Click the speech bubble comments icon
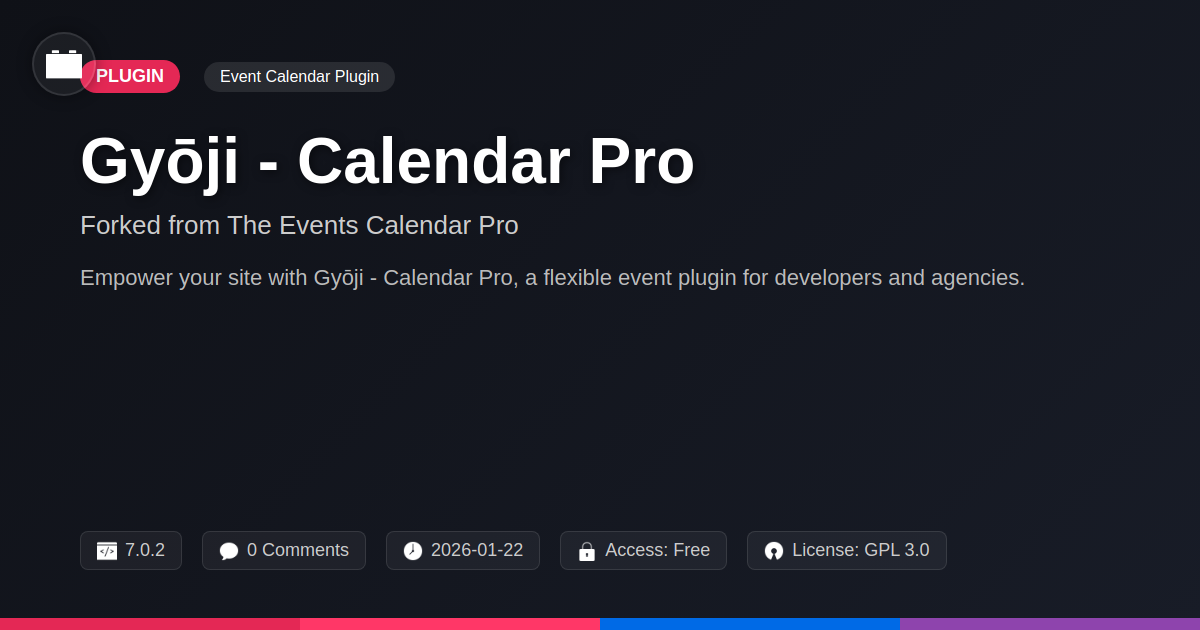 click(229, 551)
